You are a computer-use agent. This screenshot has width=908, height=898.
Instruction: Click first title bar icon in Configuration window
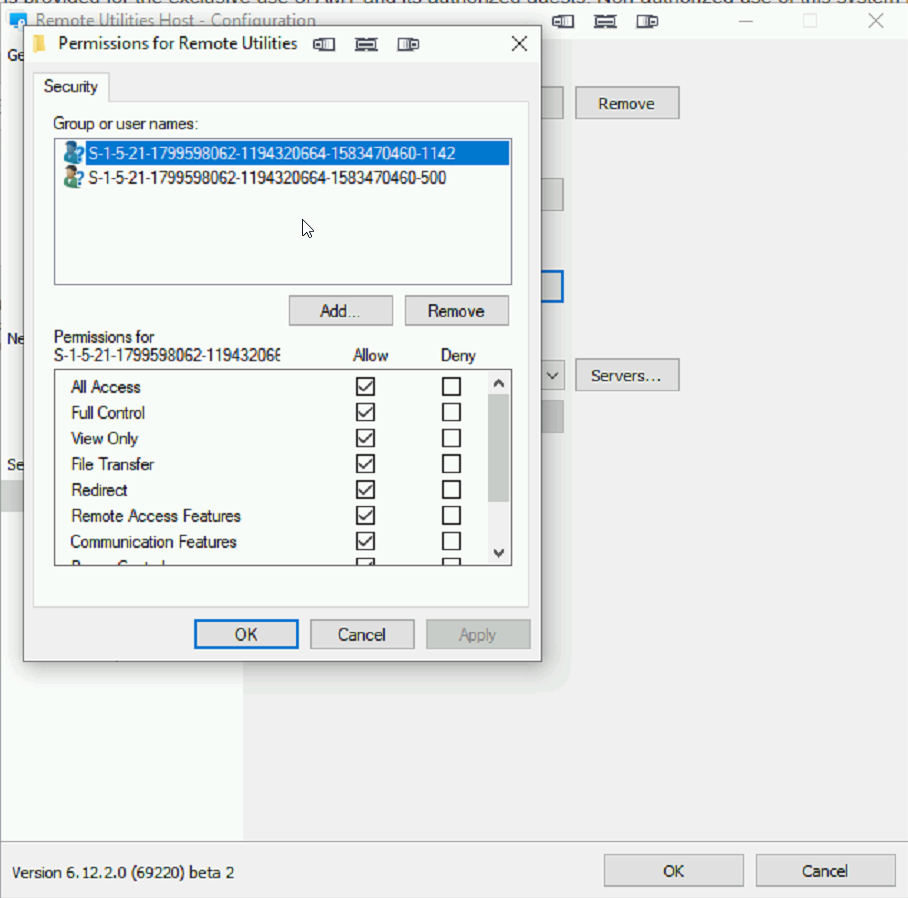[x=564, y=21]
